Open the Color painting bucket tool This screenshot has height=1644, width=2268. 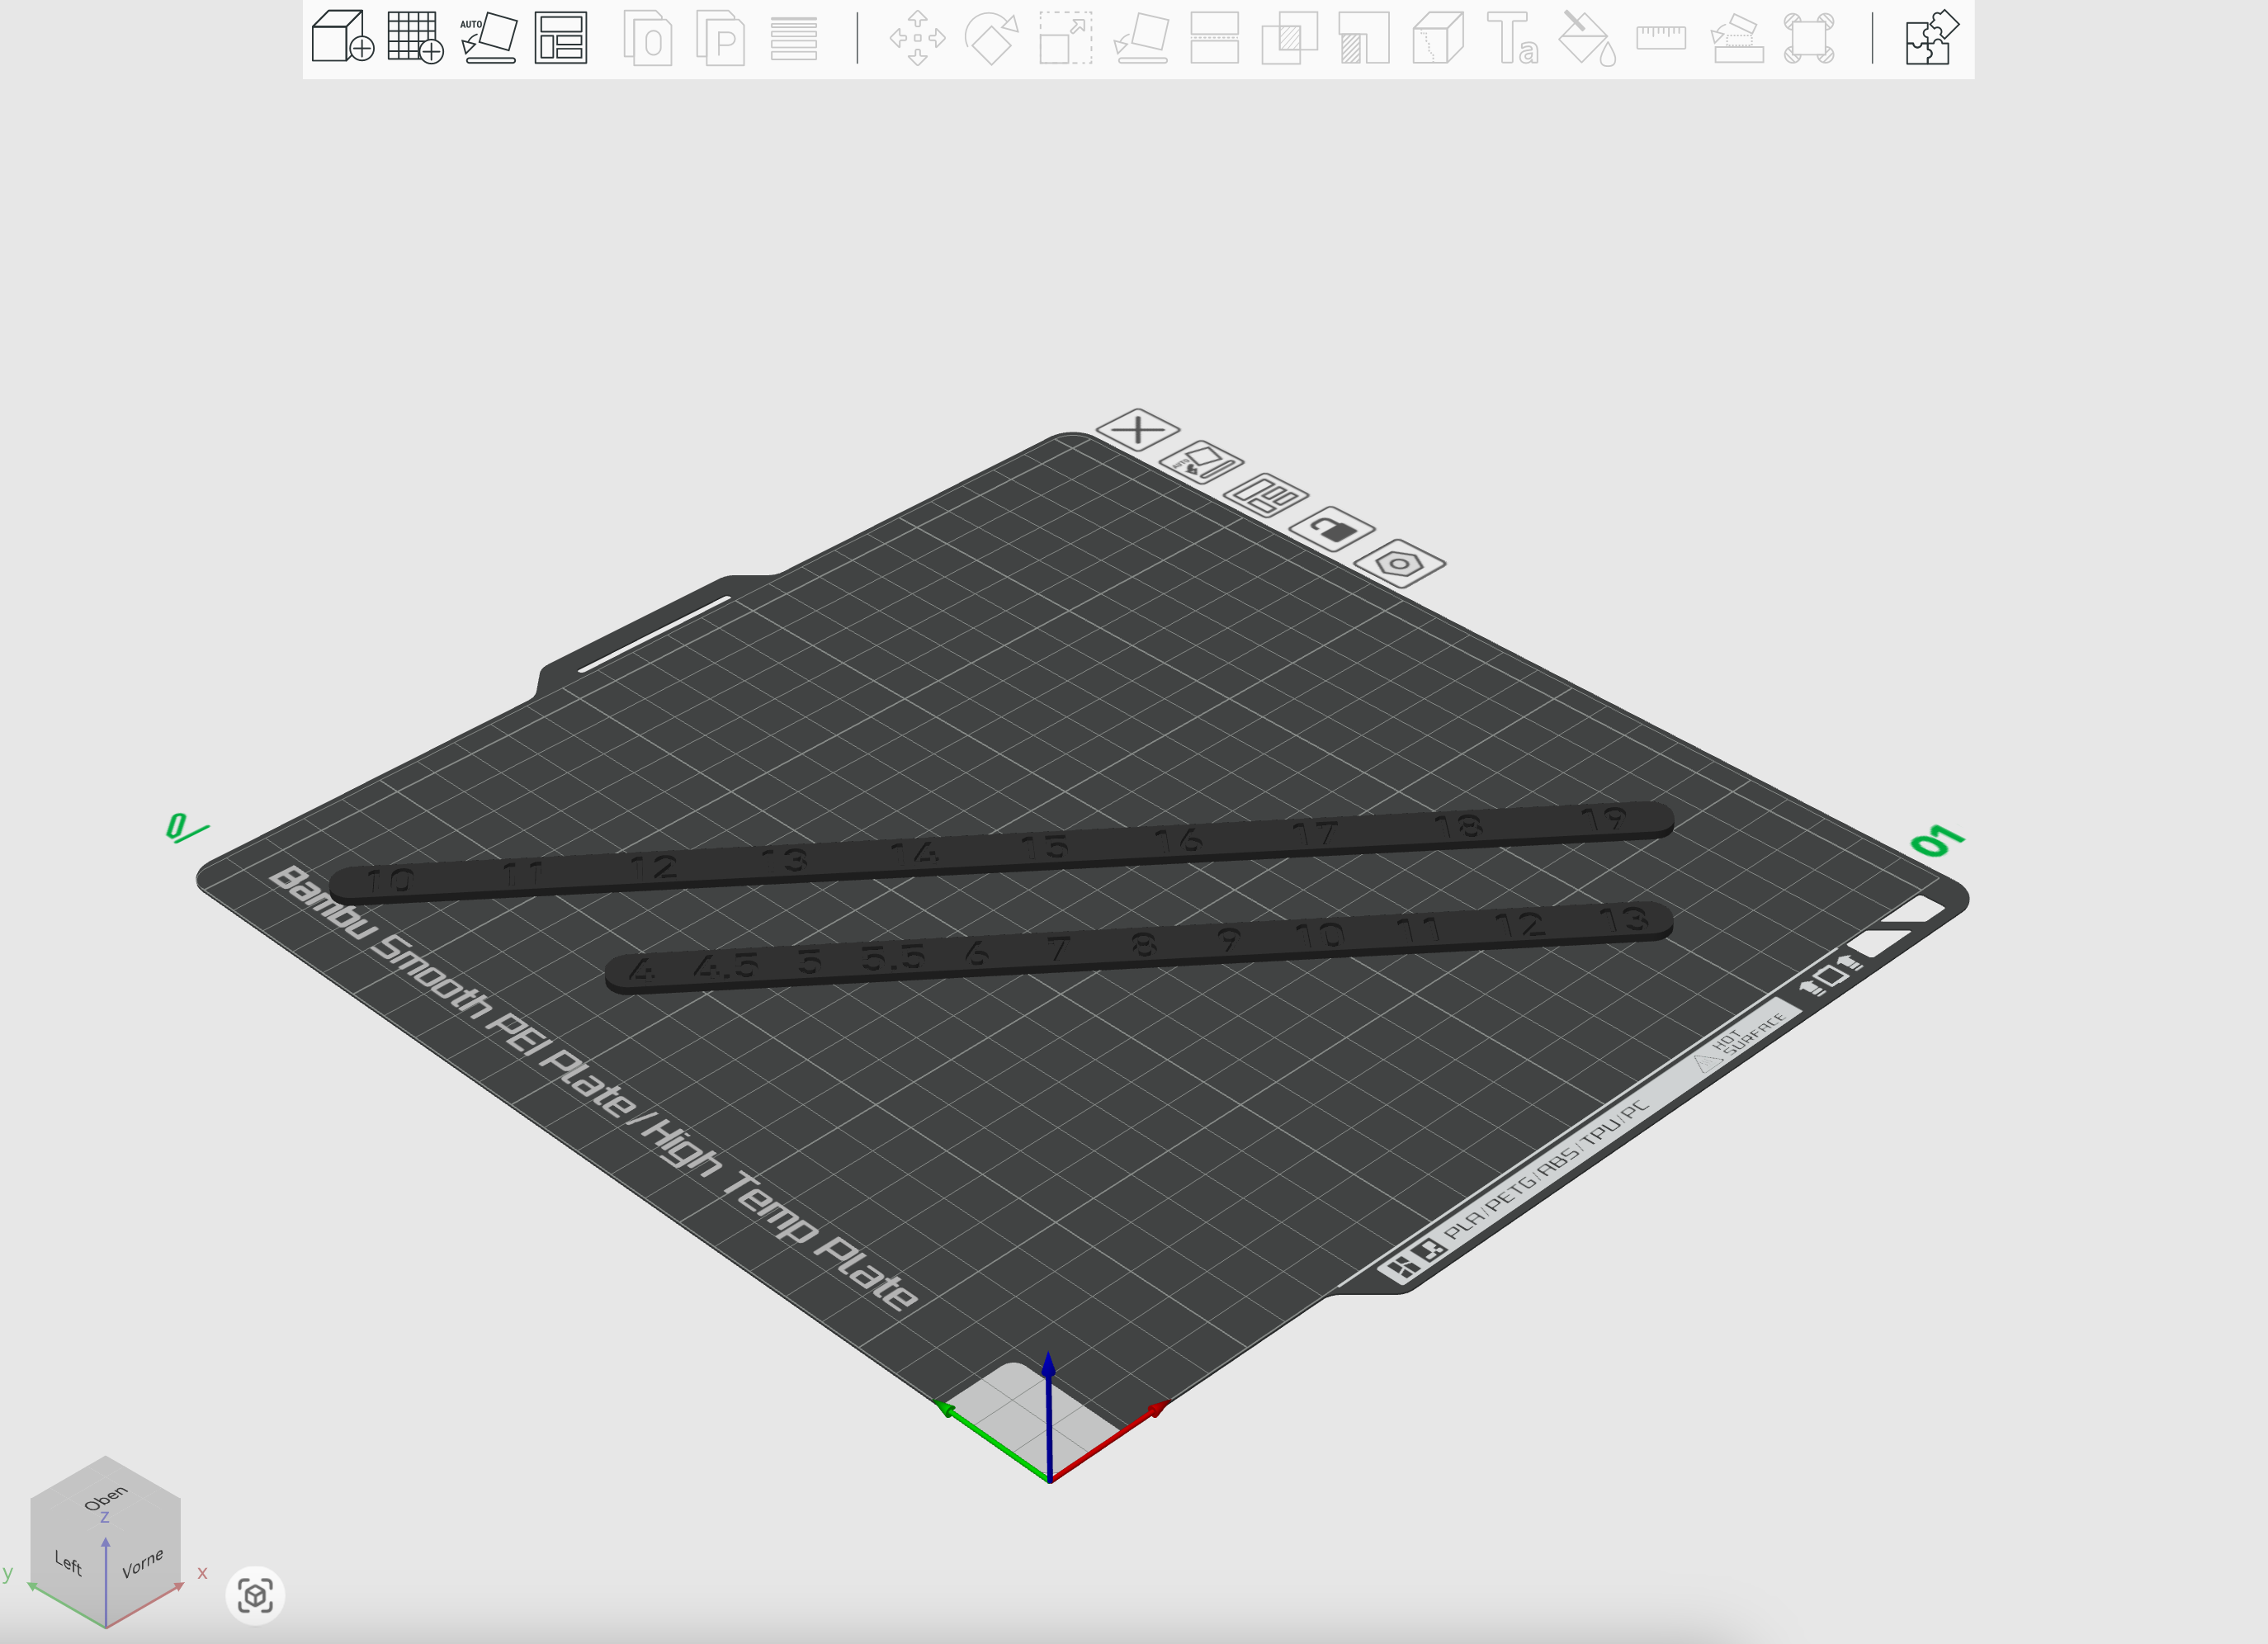click(x=1587, y=38)
